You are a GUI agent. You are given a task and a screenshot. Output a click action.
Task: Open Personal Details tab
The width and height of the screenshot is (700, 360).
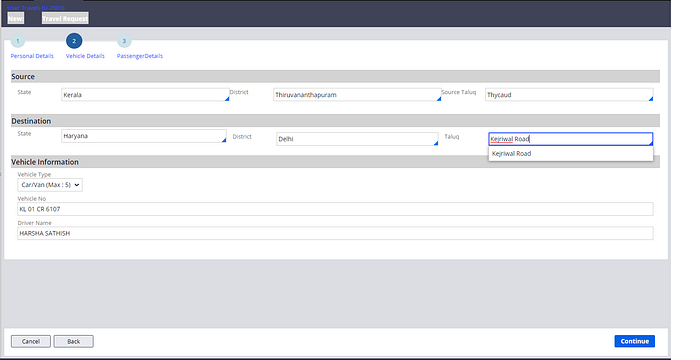pos(32,56)
